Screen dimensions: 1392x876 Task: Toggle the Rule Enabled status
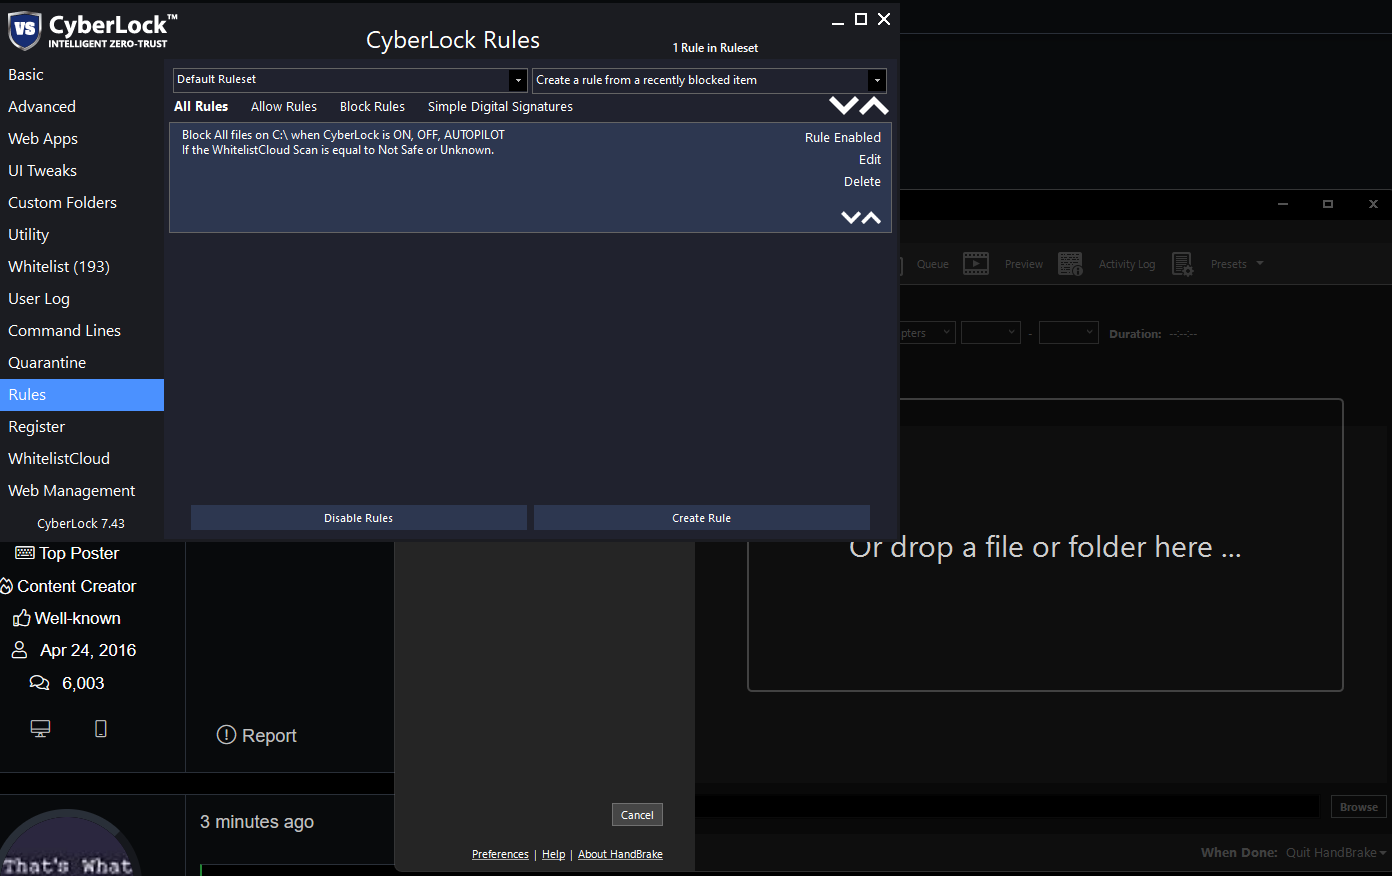tap(843, 137)
